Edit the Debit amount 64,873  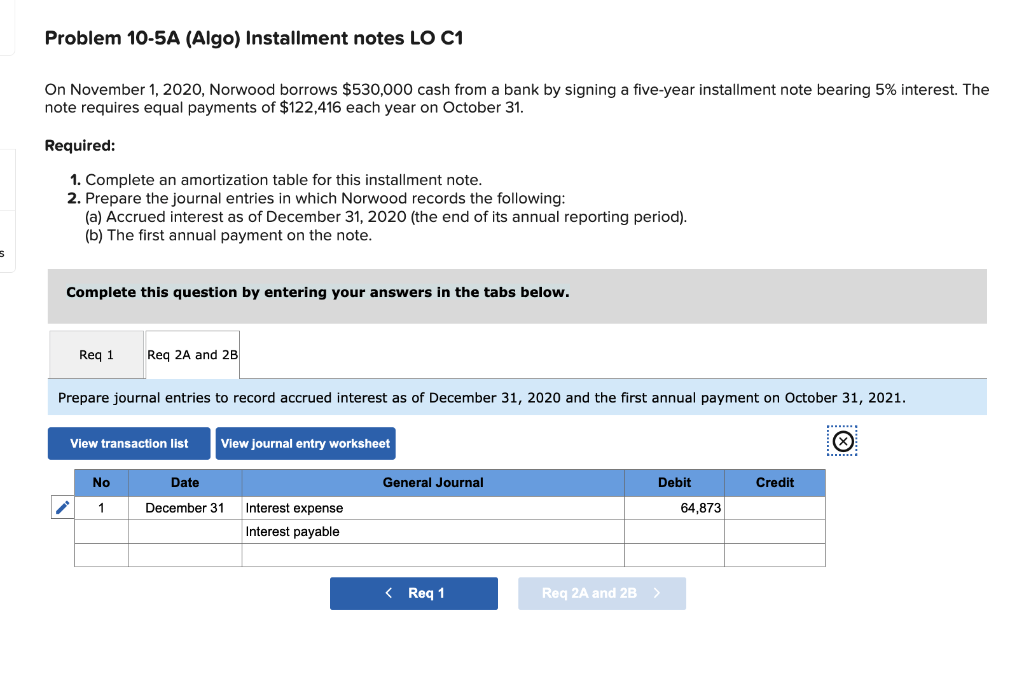[x=674, y=507]
